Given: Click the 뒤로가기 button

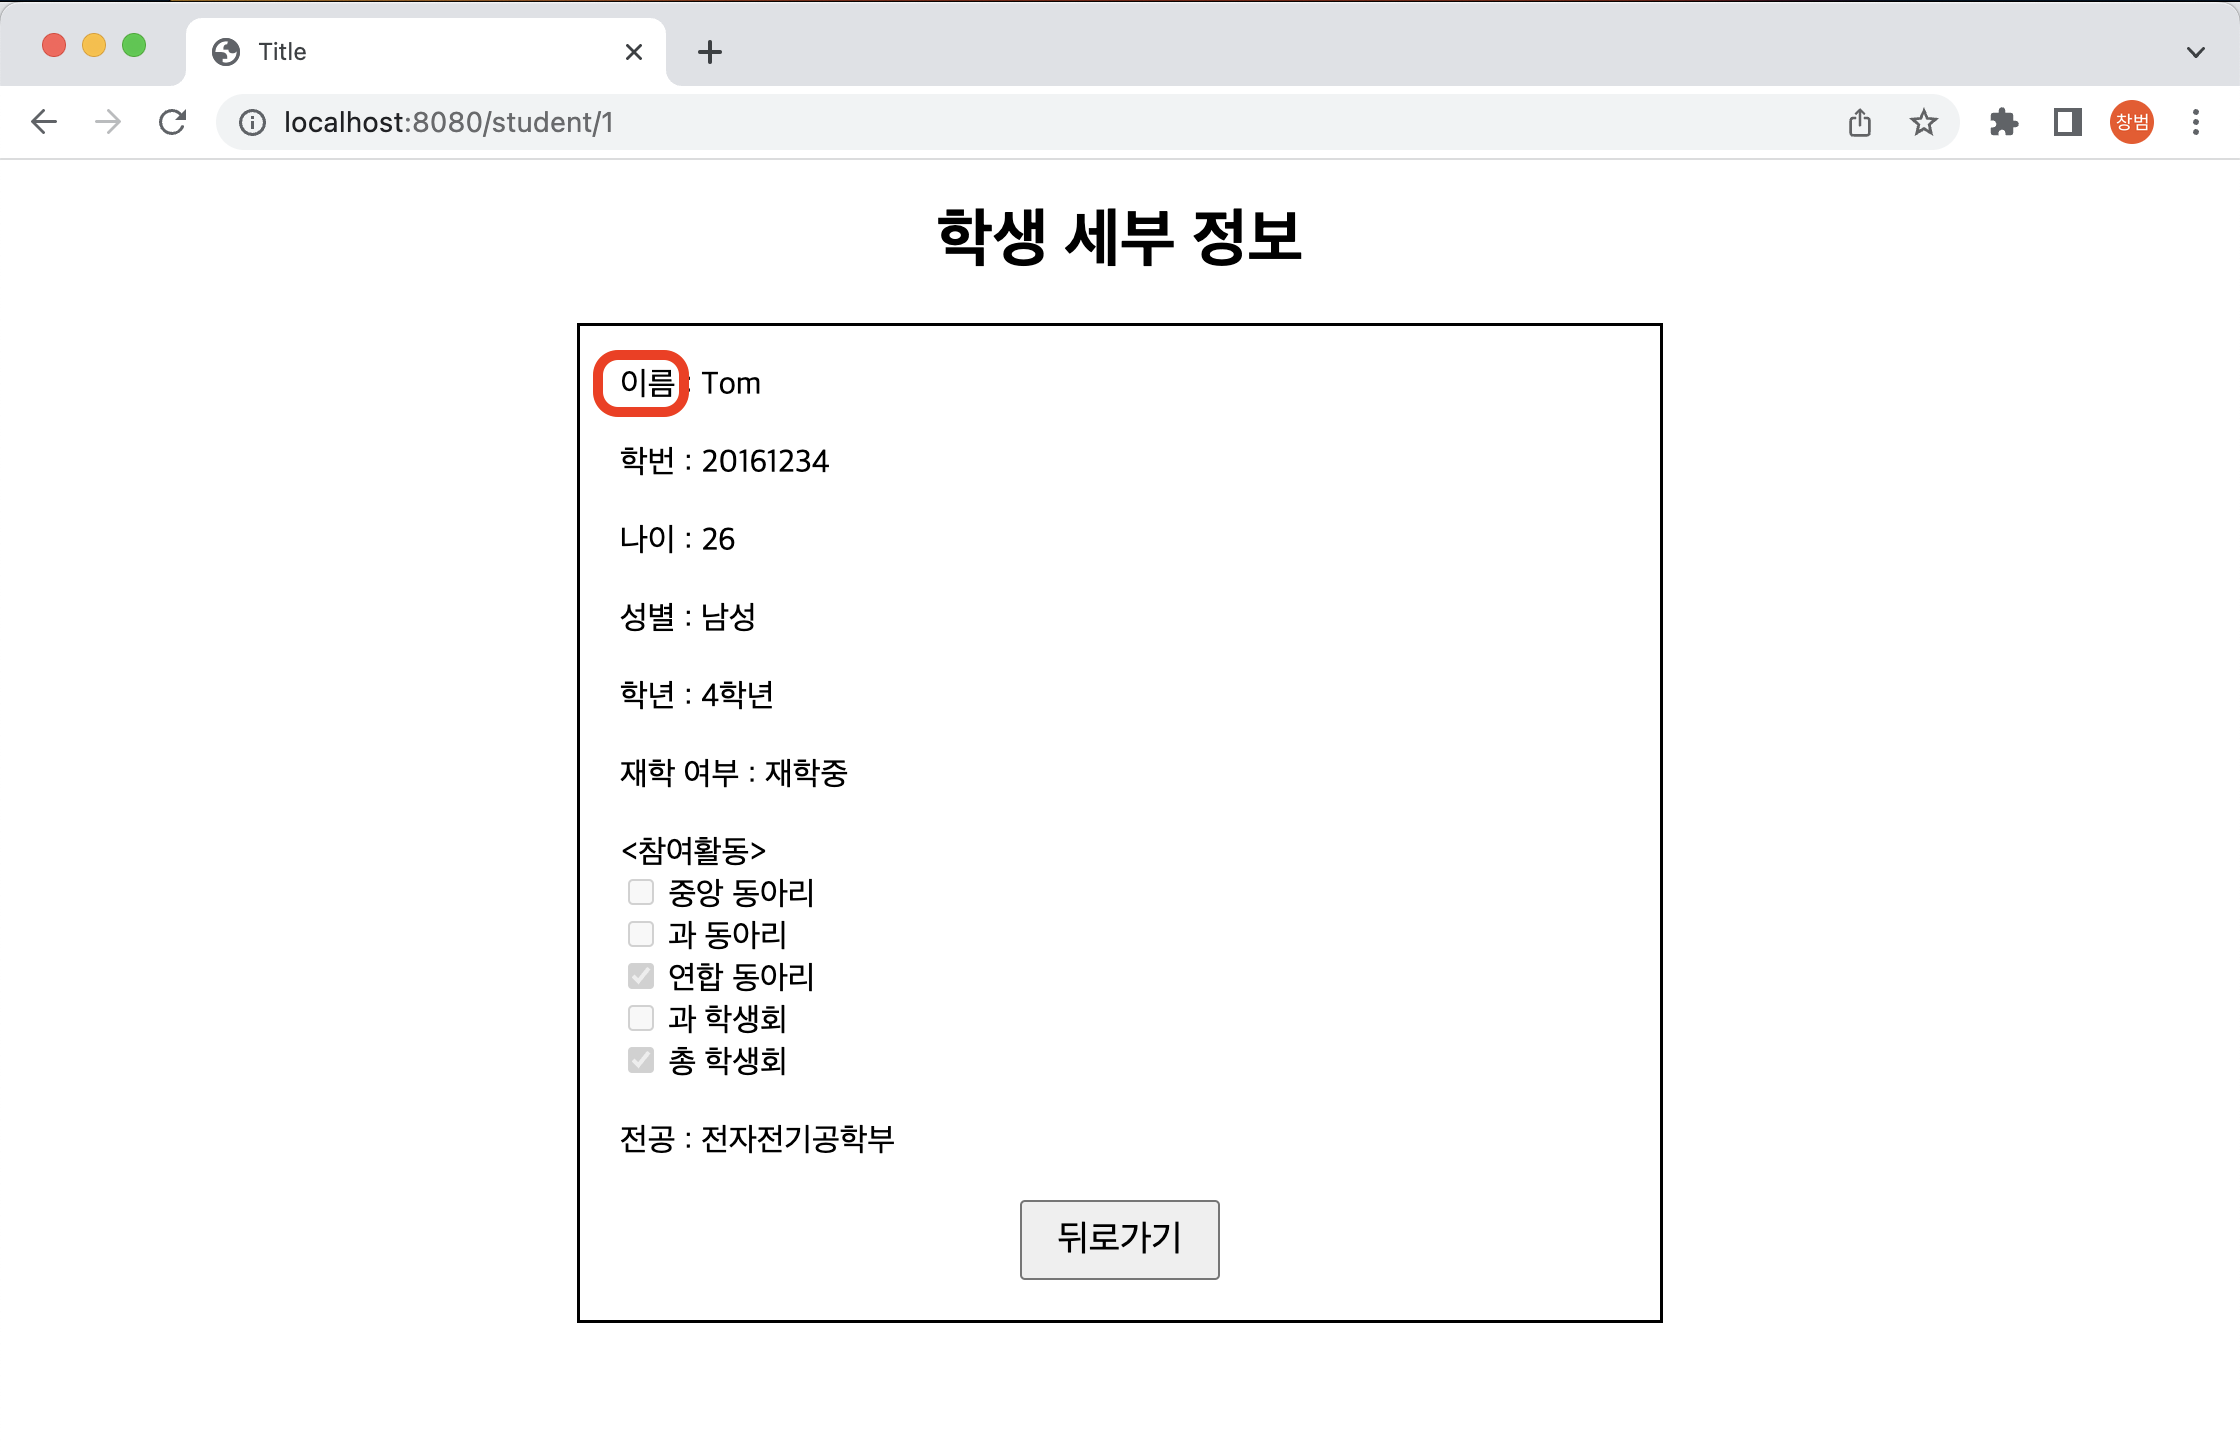Looking at the screenshot, I should coord(1119,1239).
